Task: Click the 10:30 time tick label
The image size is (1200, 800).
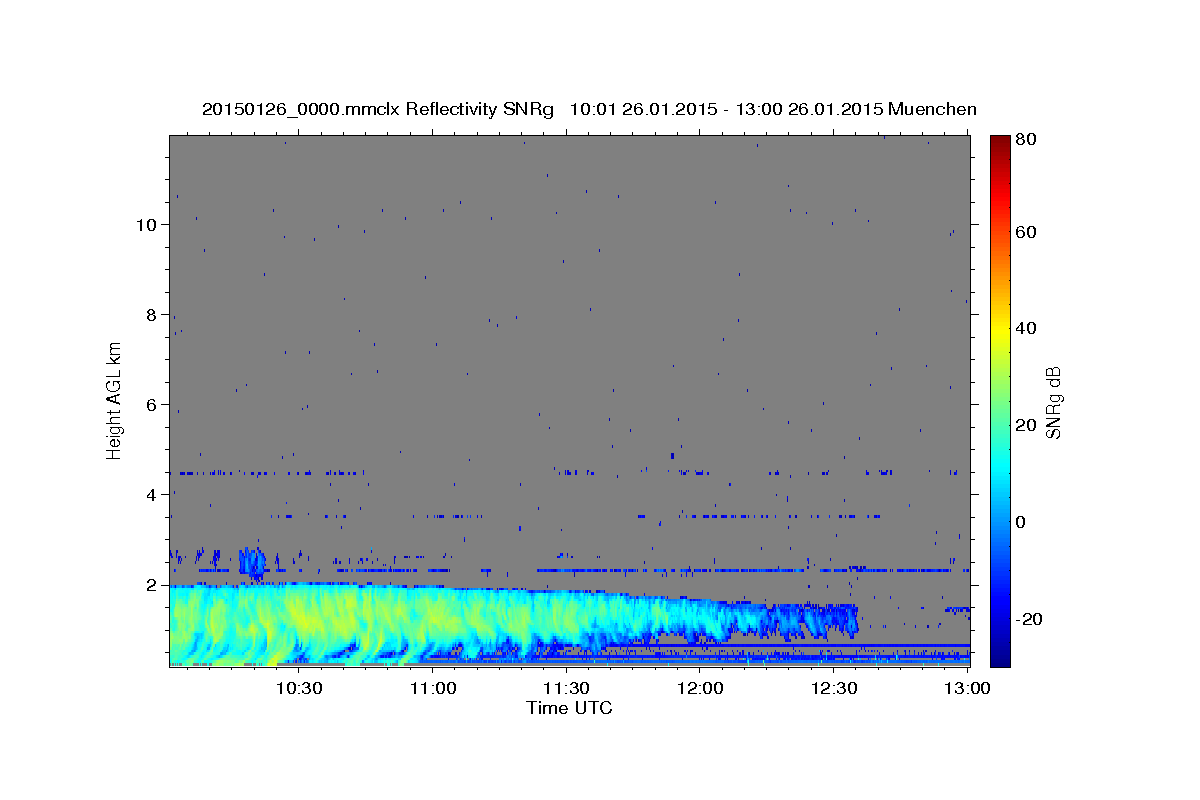Action: [x=298, y=689]
